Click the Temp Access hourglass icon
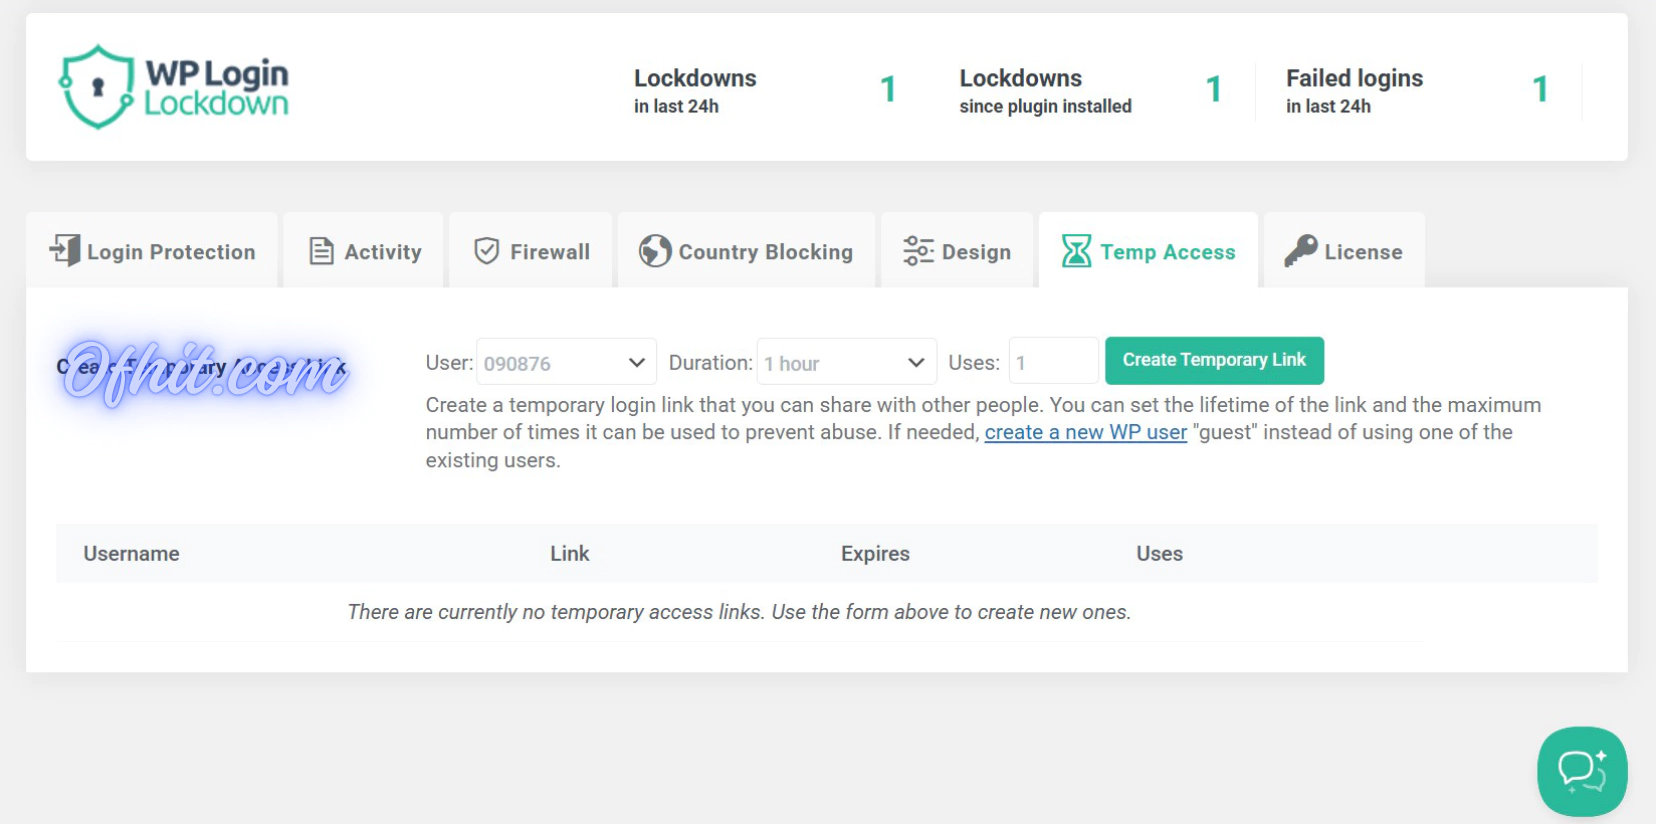Image resolution: width=1656 pixels, height=824 pixels. pyautogui.click(x=1076, y=251)
